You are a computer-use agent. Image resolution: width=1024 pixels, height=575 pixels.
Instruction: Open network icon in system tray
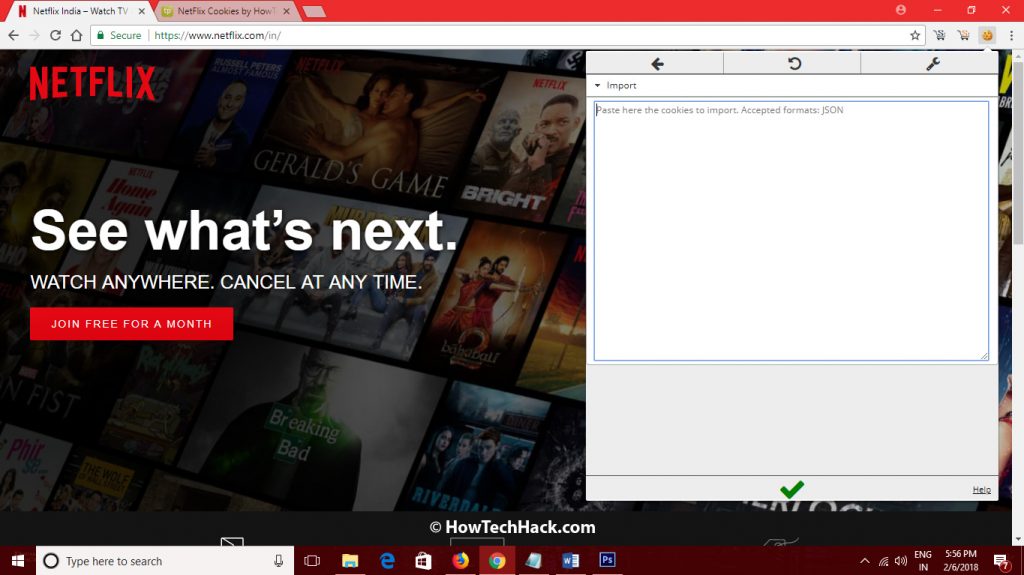884,561
